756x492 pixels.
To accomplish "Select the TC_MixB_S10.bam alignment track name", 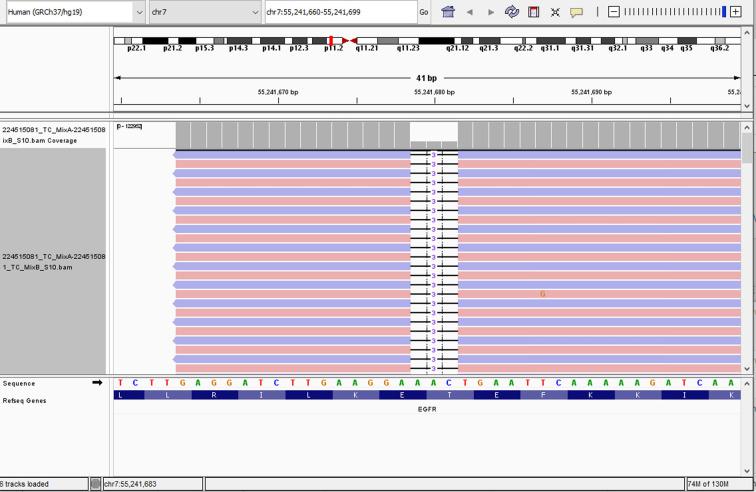I will 53,261.
